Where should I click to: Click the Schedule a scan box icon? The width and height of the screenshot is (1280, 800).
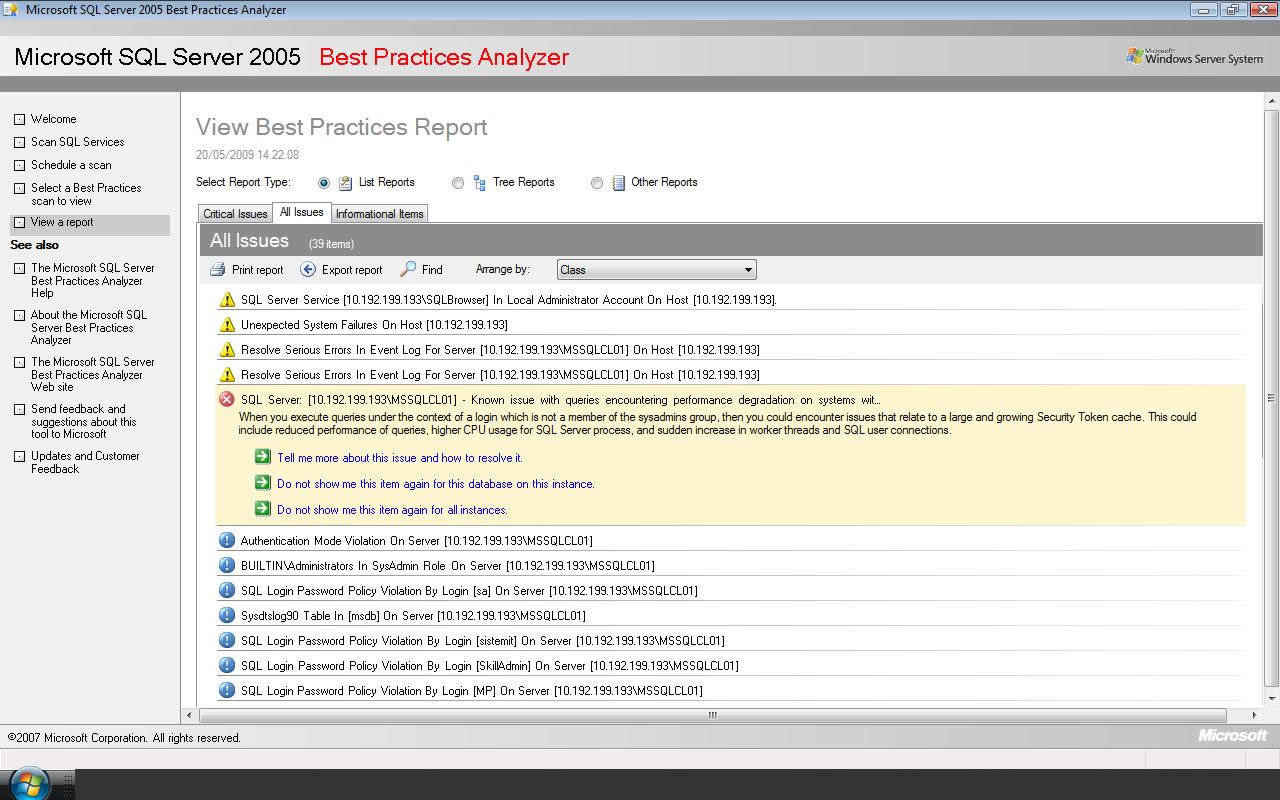pos(19,165)
